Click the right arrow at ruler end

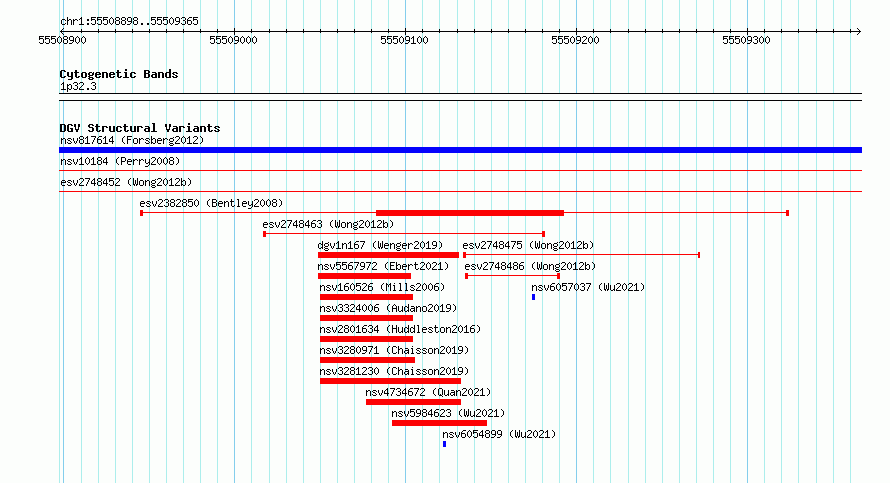click(858, 32)
